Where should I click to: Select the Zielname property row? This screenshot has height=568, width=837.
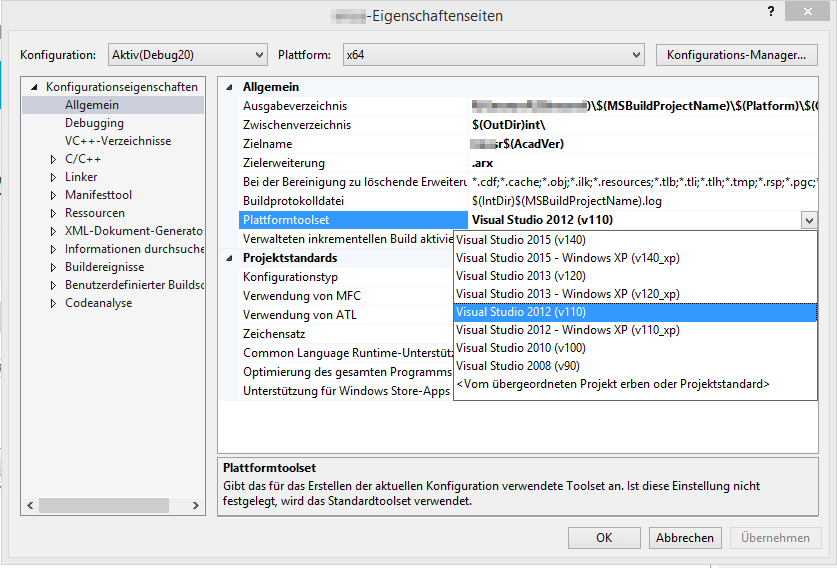click(353, 144)
